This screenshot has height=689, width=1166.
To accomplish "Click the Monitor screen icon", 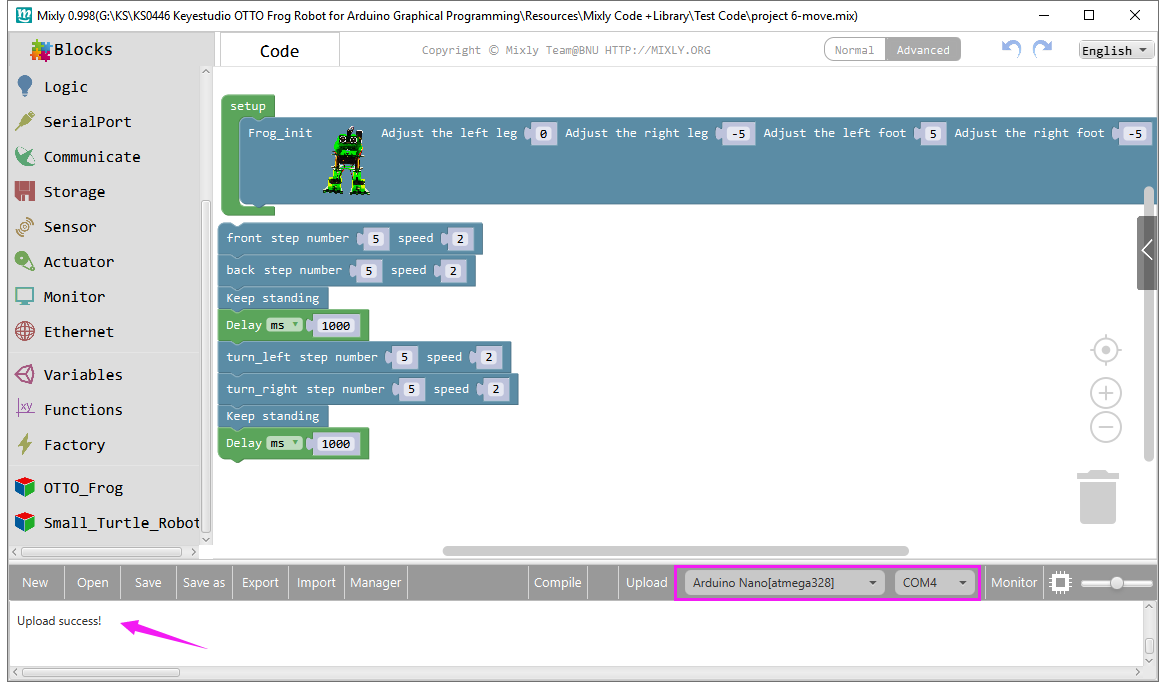I will [25, 296].
